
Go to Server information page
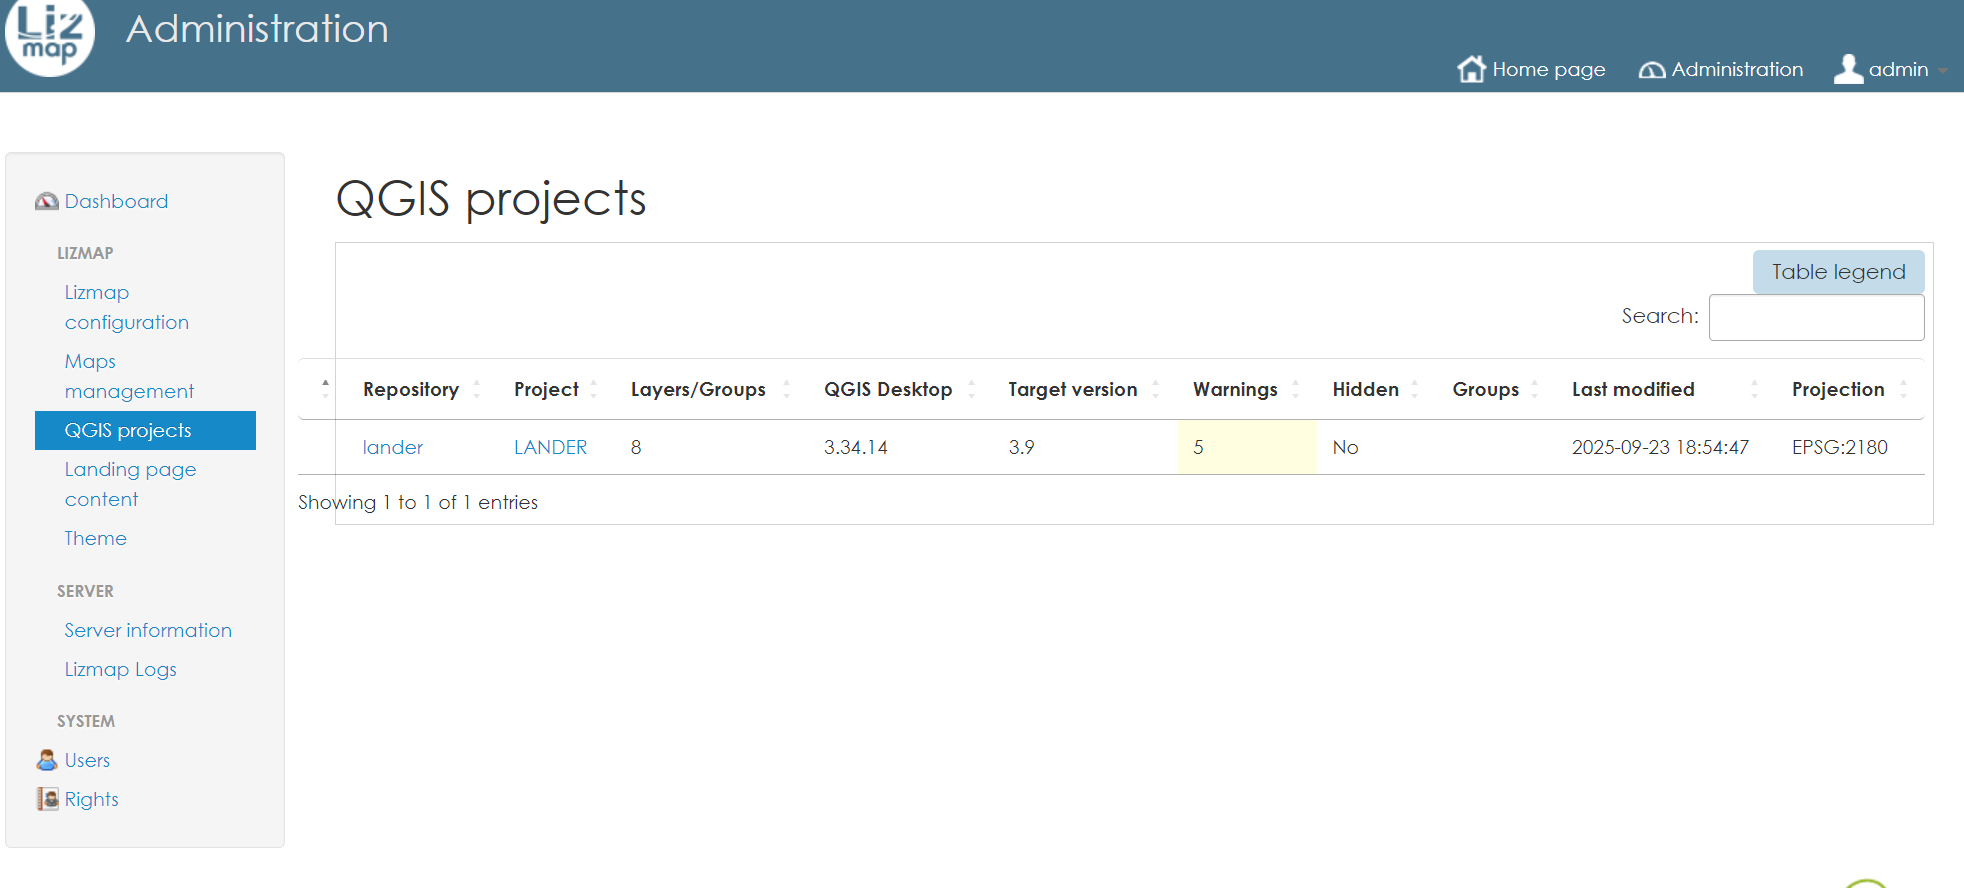coord(148,630)
